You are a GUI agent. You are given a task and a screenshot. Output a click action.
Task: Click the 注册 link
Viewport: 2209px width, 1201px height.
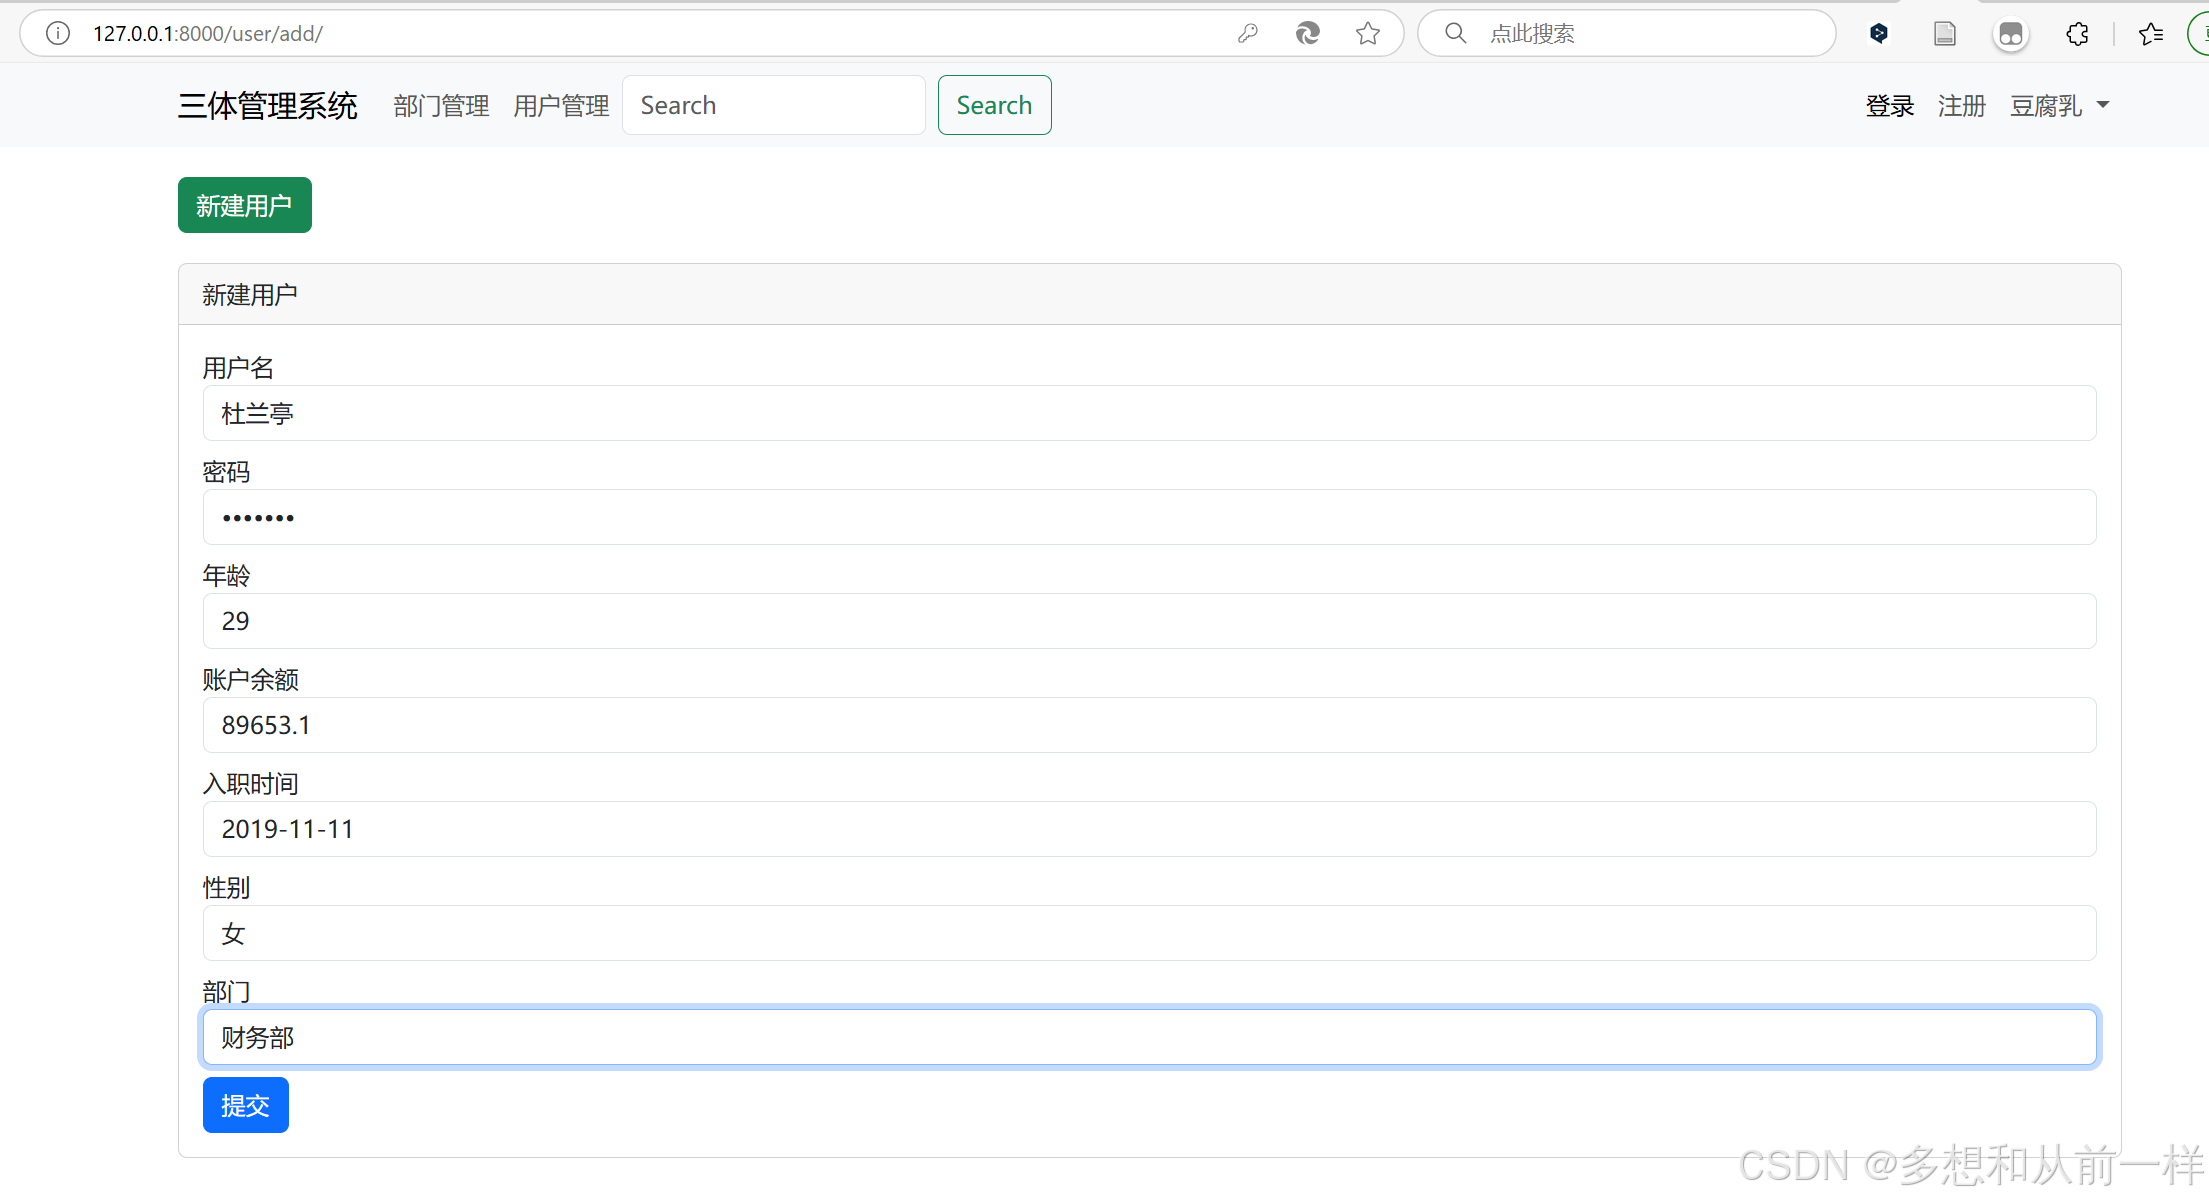coord(1961,105)
